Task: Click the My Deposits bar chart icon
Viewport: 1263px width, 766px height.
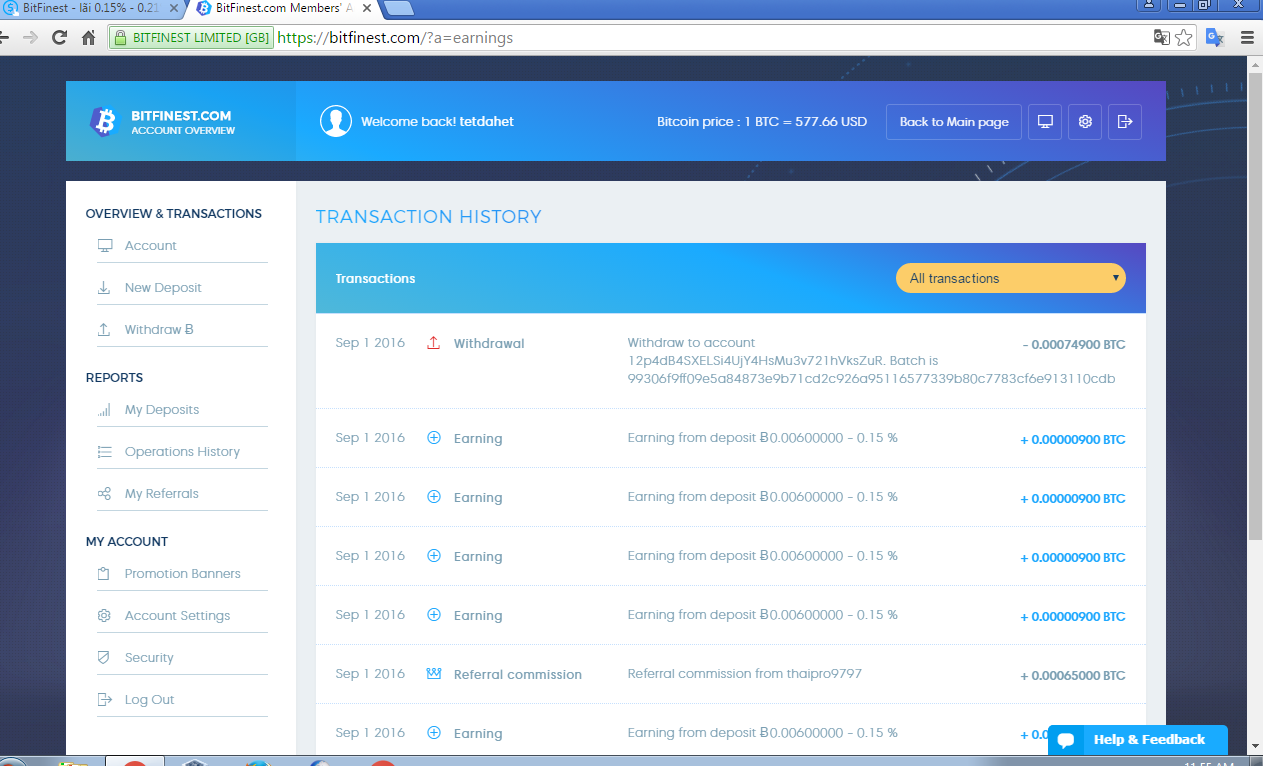Action: 104,410
